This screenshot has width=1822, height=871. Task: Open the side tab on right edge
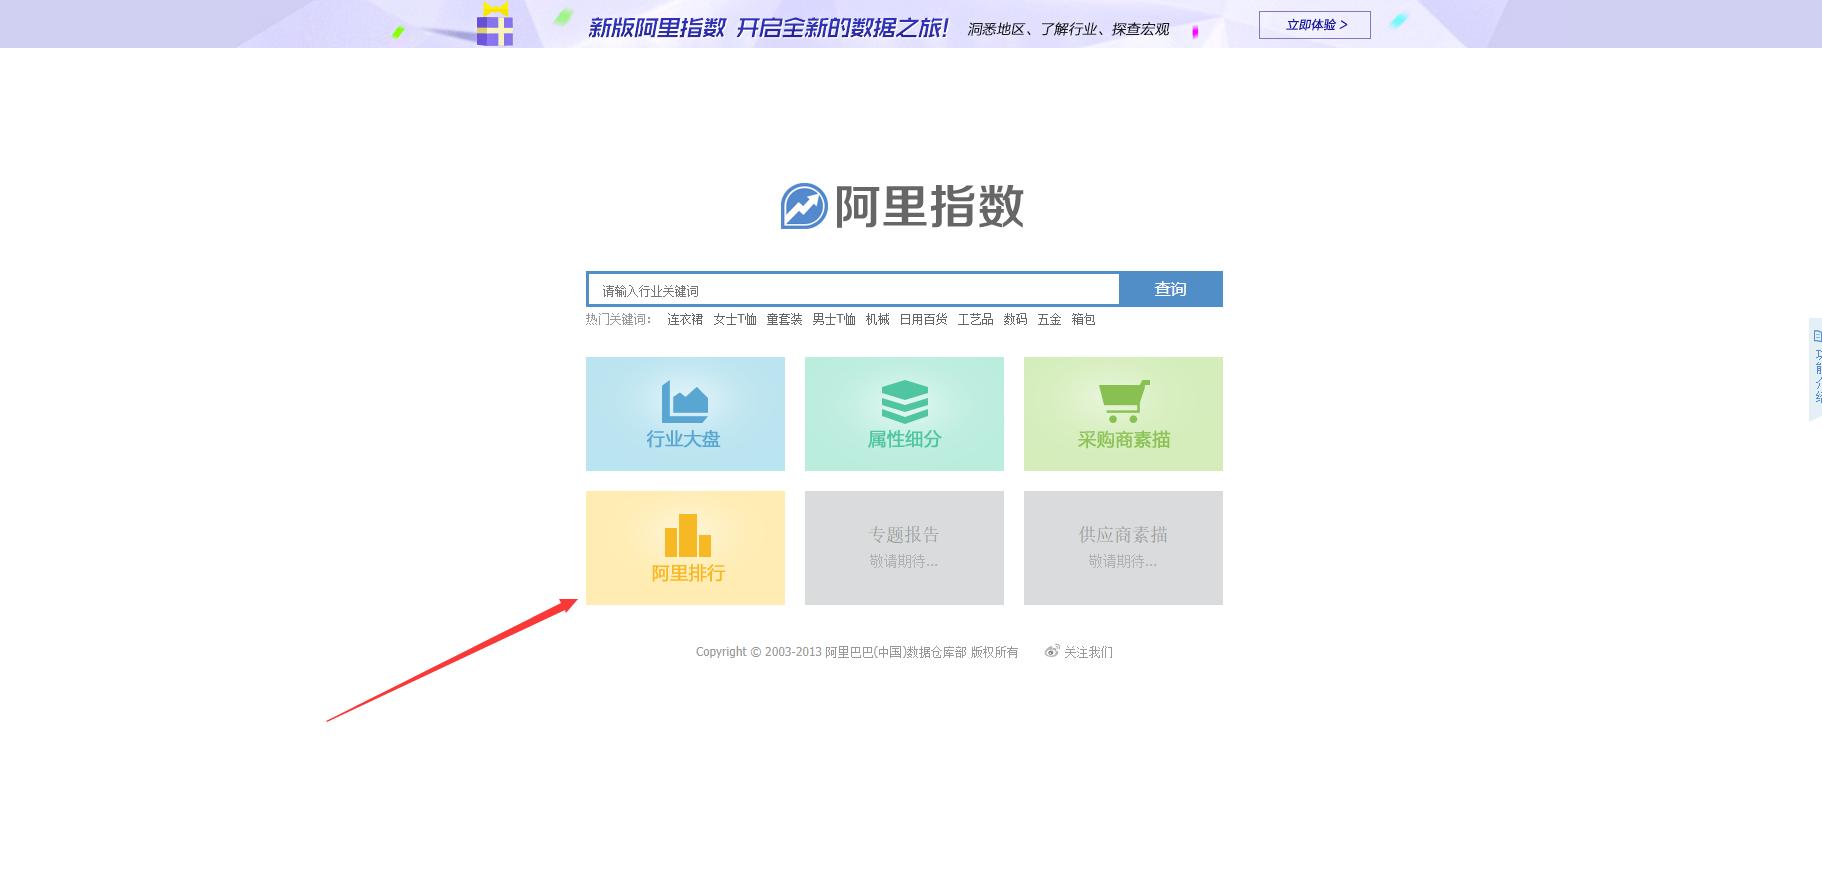click(x=1815, y=369)
